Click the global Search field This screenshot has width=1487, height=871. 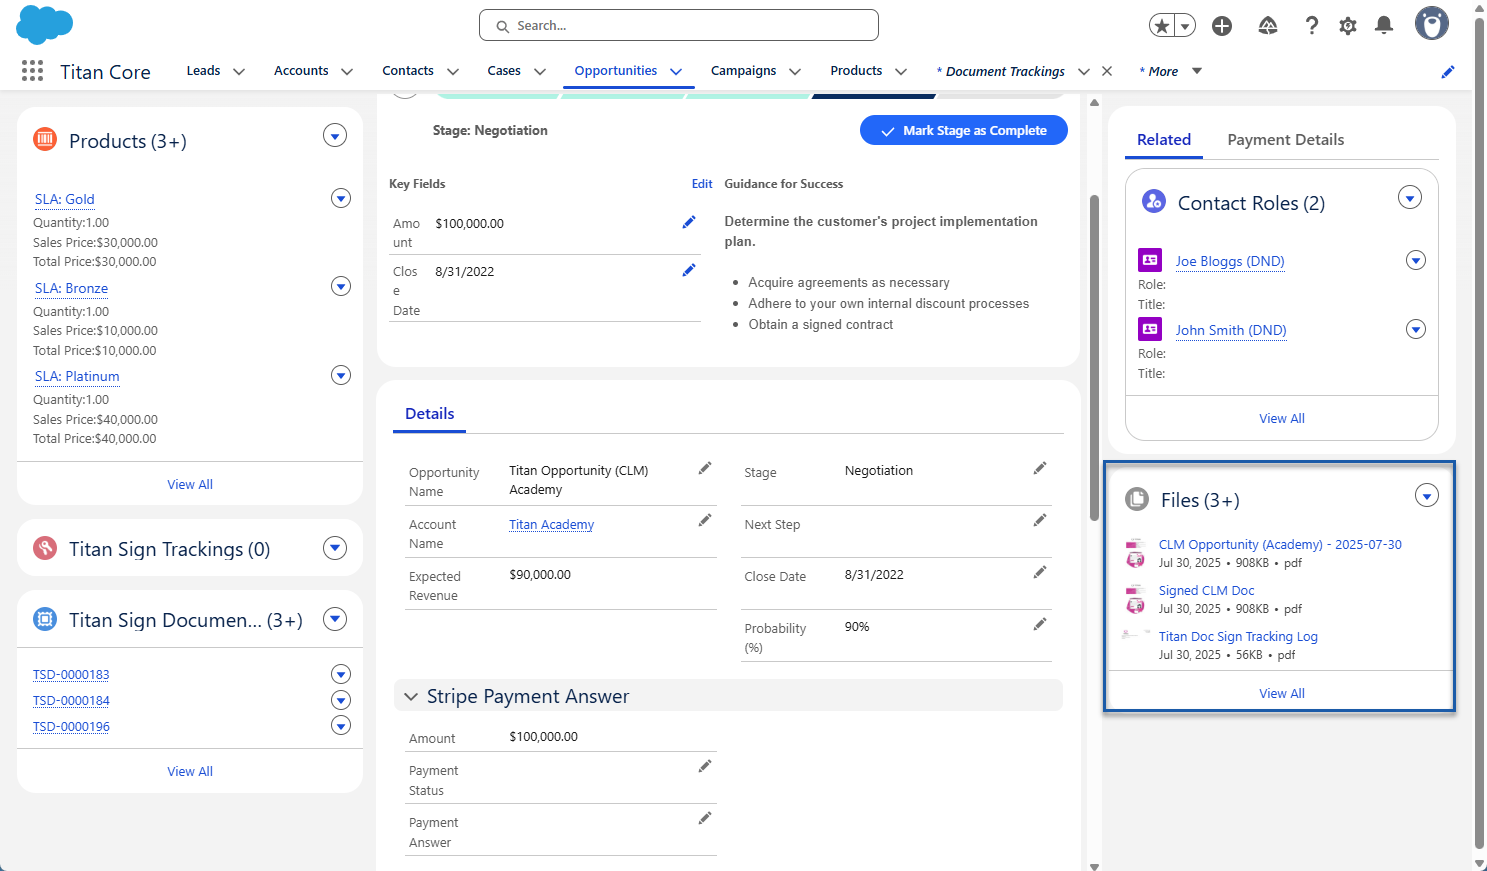point(678,25)
